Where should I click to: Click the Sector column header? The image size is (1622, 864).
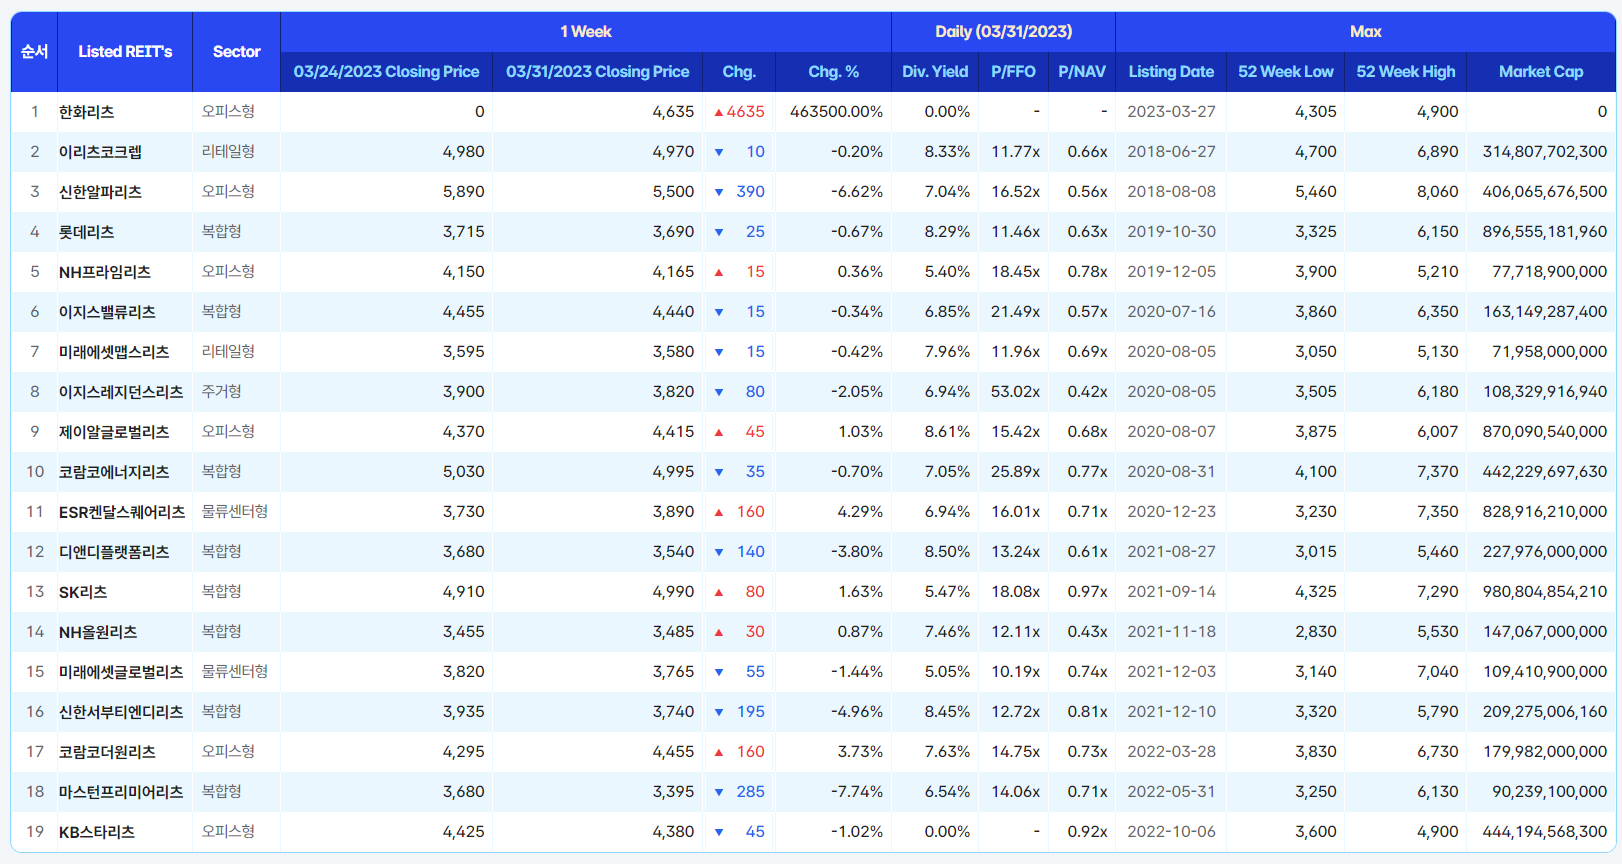coord(236,52)
